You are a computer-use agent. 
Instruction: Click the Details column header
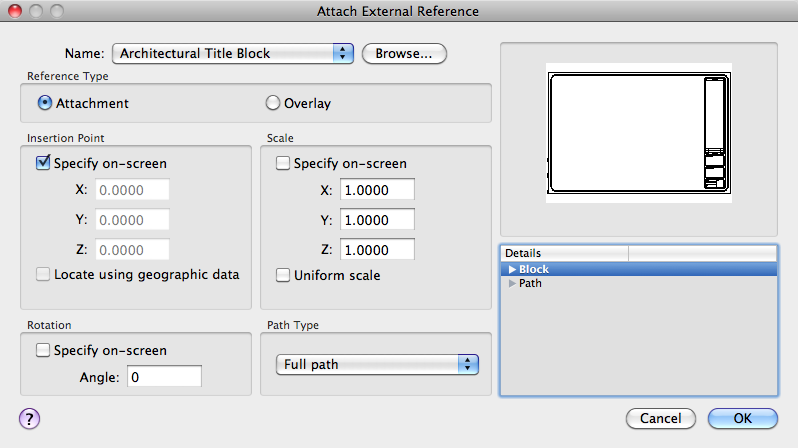(564, 253)
